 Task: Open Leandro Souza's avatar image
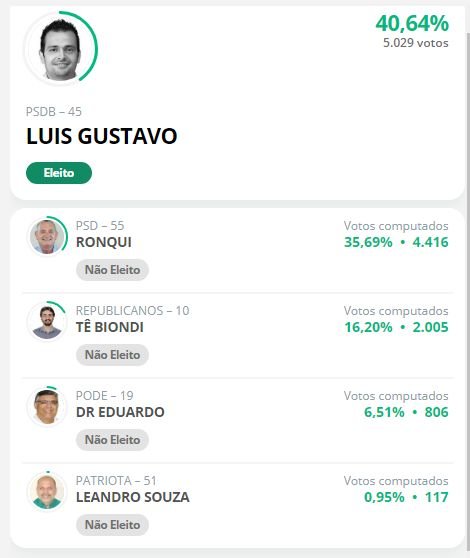pos(47,491)
